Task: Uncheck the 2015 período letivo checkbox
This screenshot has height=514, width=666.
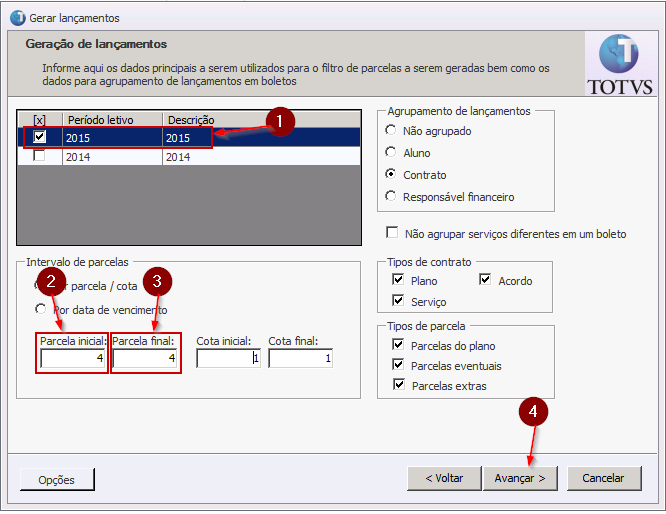Action: coord(39,138)
